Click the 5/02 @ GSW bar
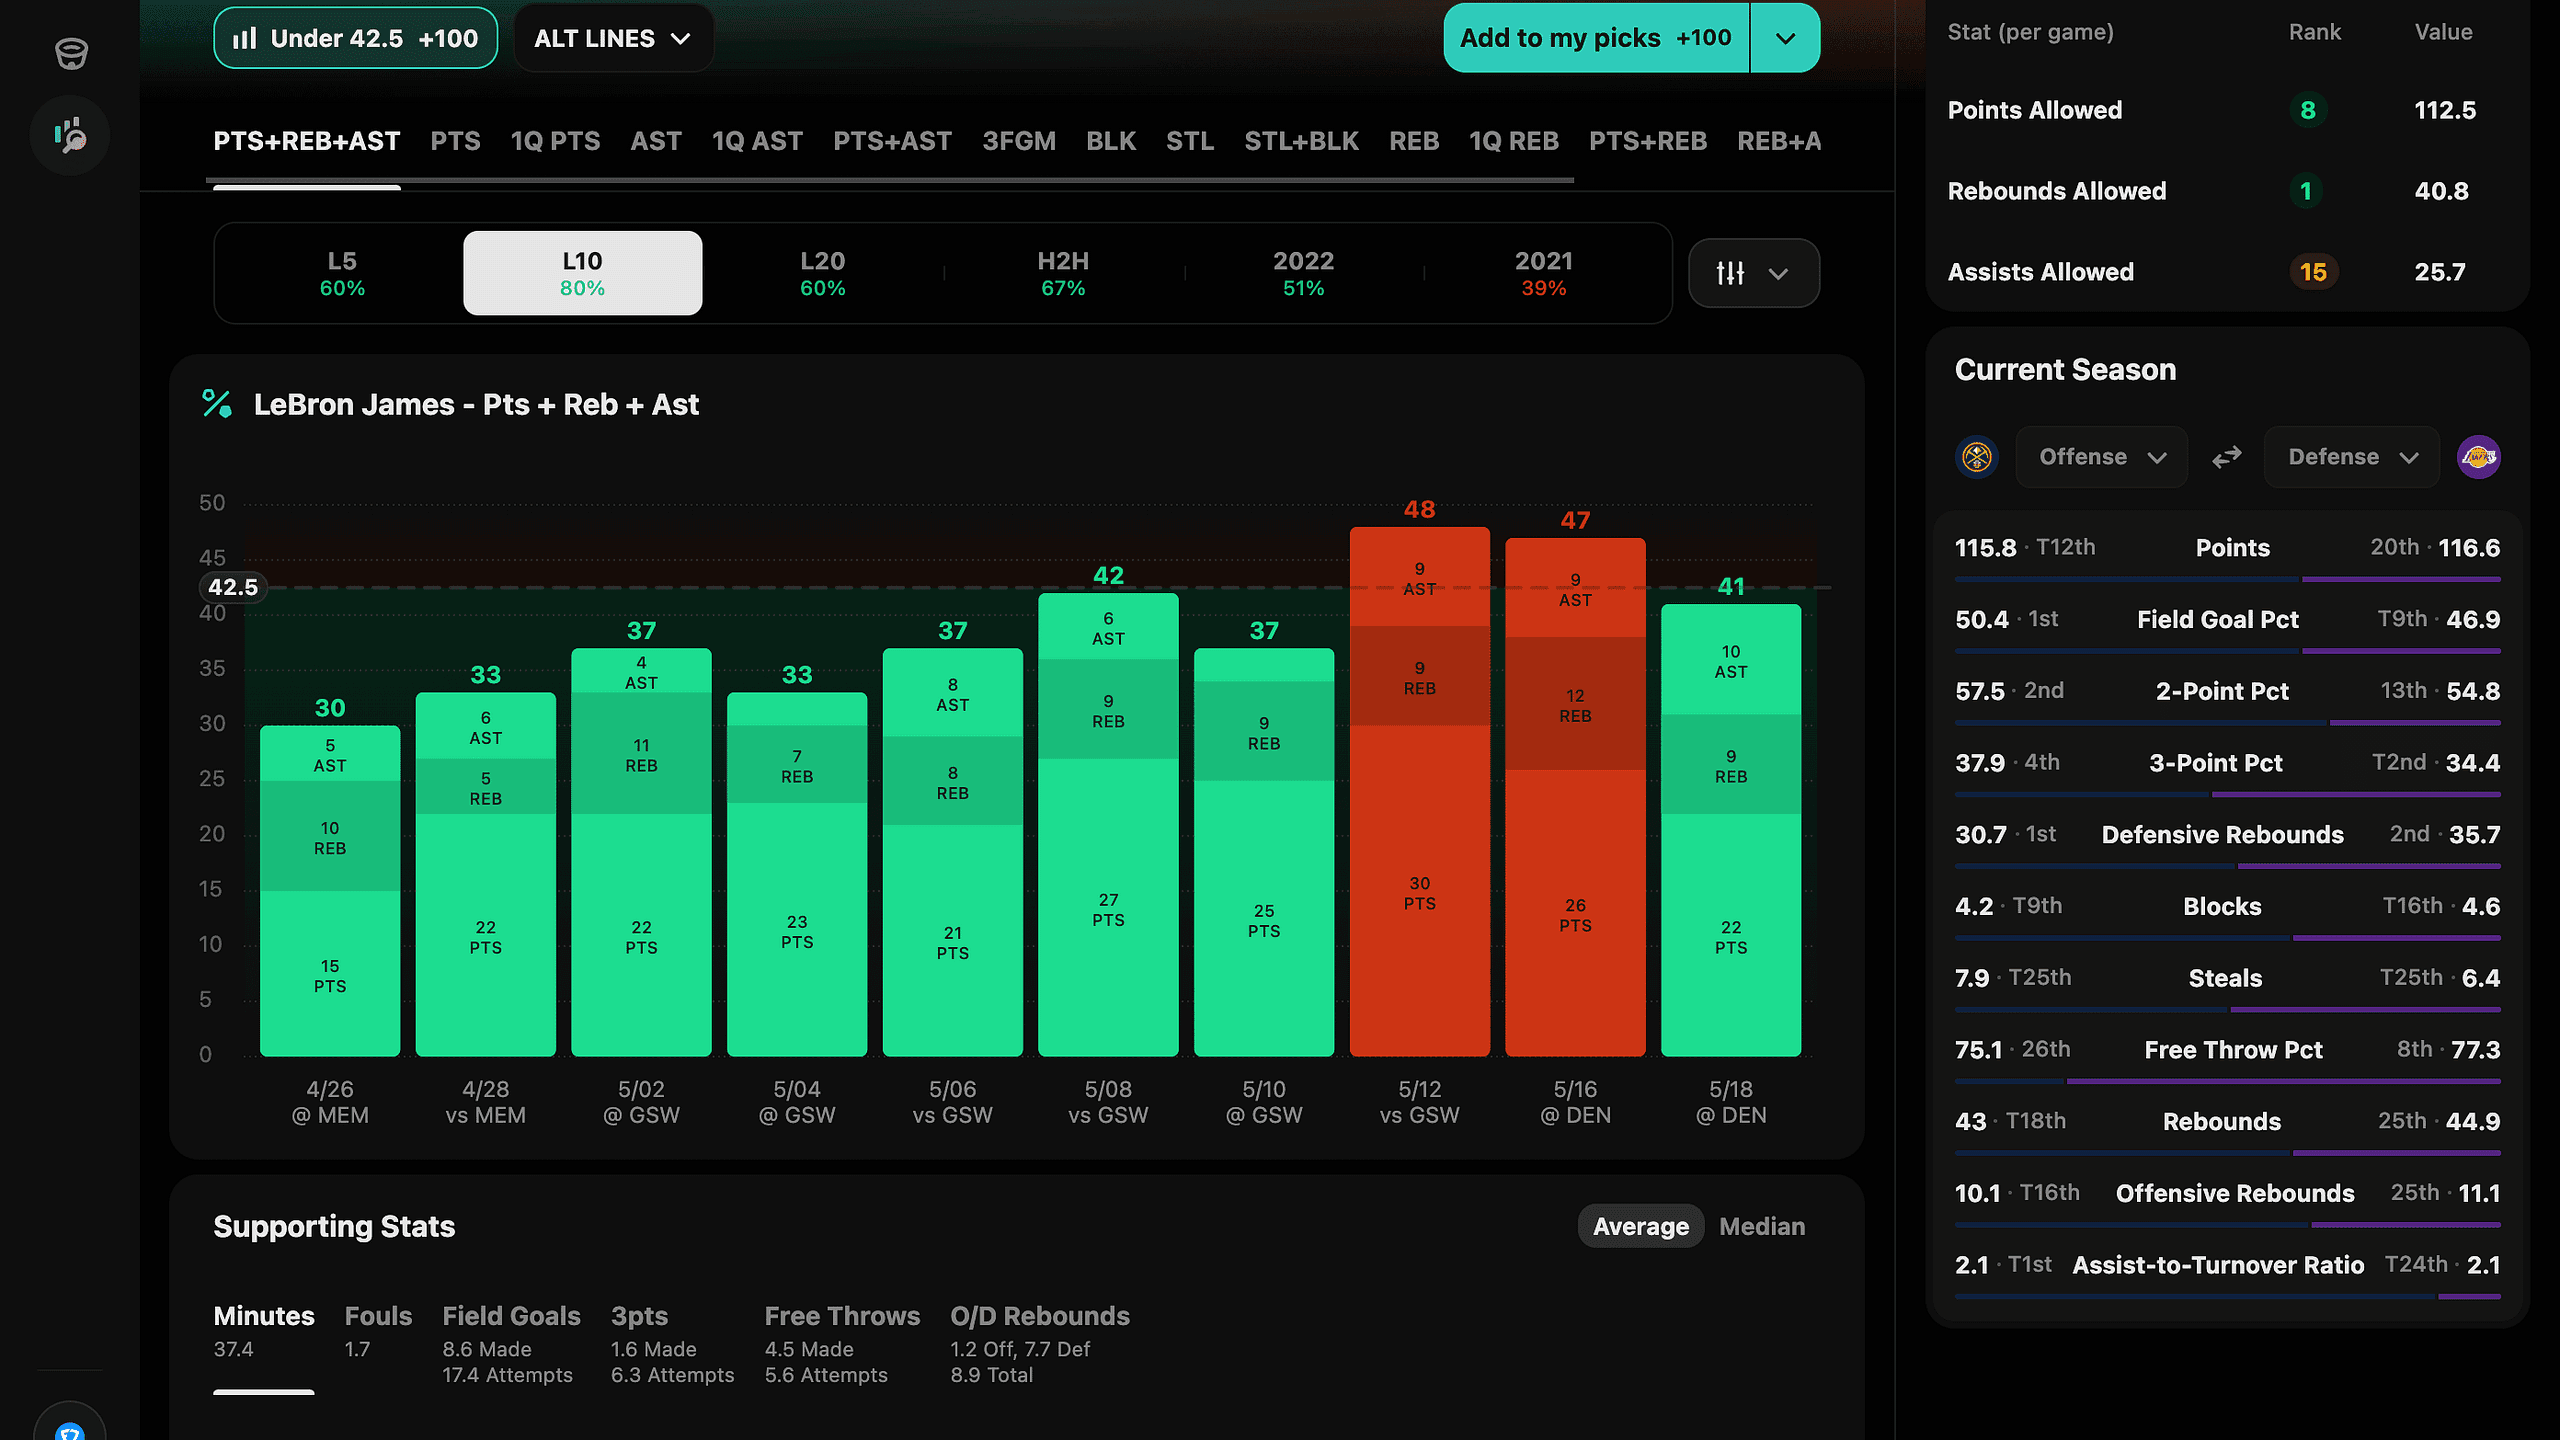This screenshot has height=1440, width=2560. [641, 852]
